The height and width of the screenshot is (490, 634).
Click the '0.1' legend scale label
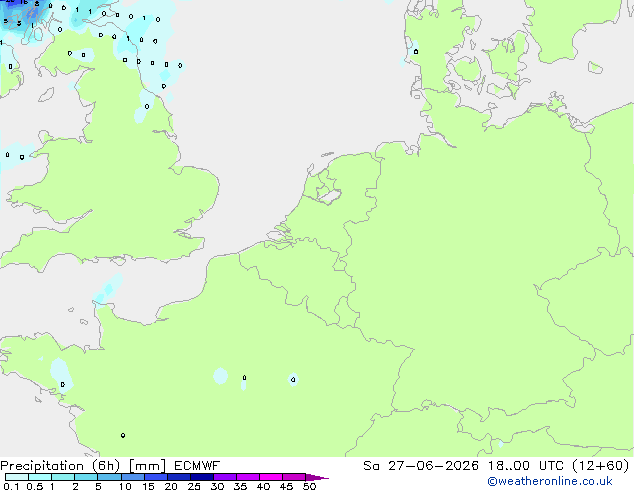[x=11, y=486]
